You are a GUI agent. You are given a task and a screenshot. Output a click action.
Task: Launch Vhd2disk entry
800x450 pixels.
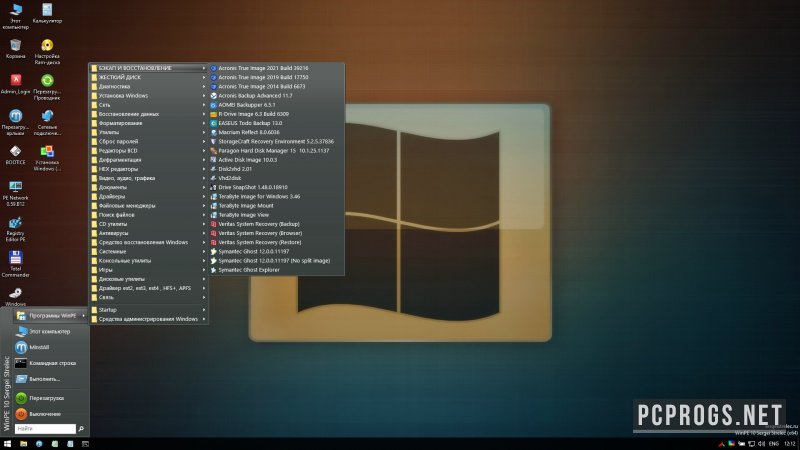coord(276,178)
